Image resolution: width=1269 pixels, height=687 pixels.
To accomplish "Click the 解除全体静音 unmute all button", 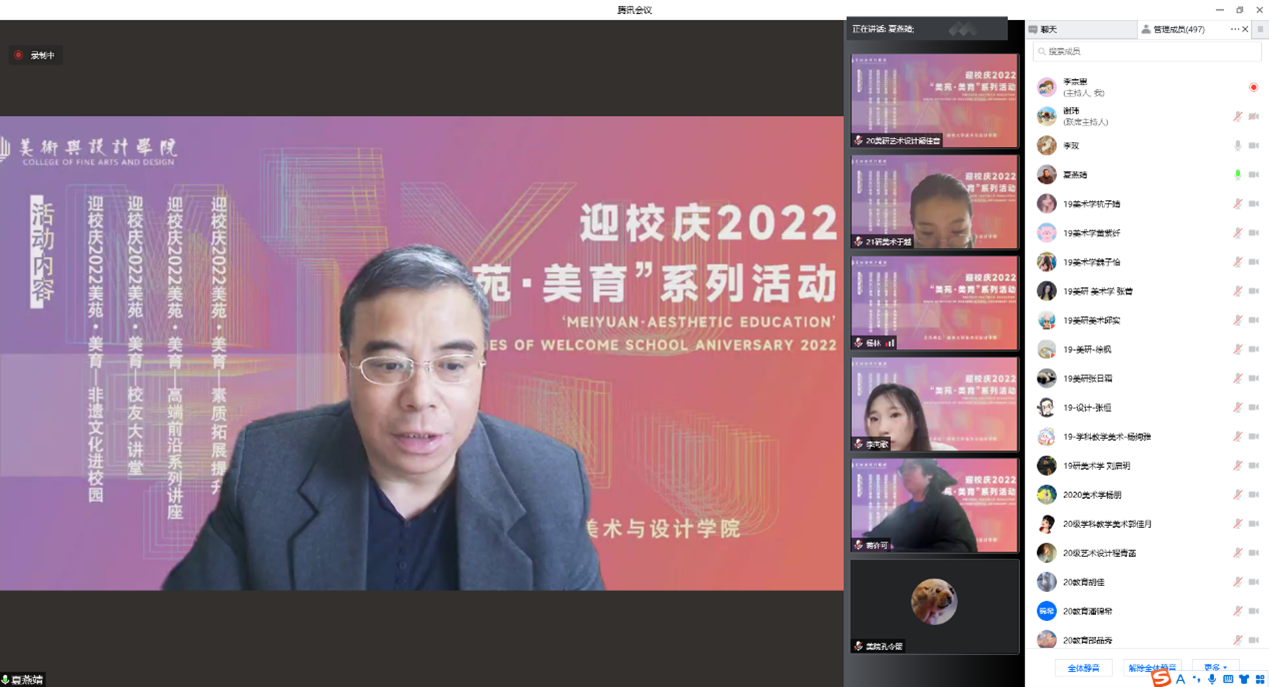I will point(1152,668).
